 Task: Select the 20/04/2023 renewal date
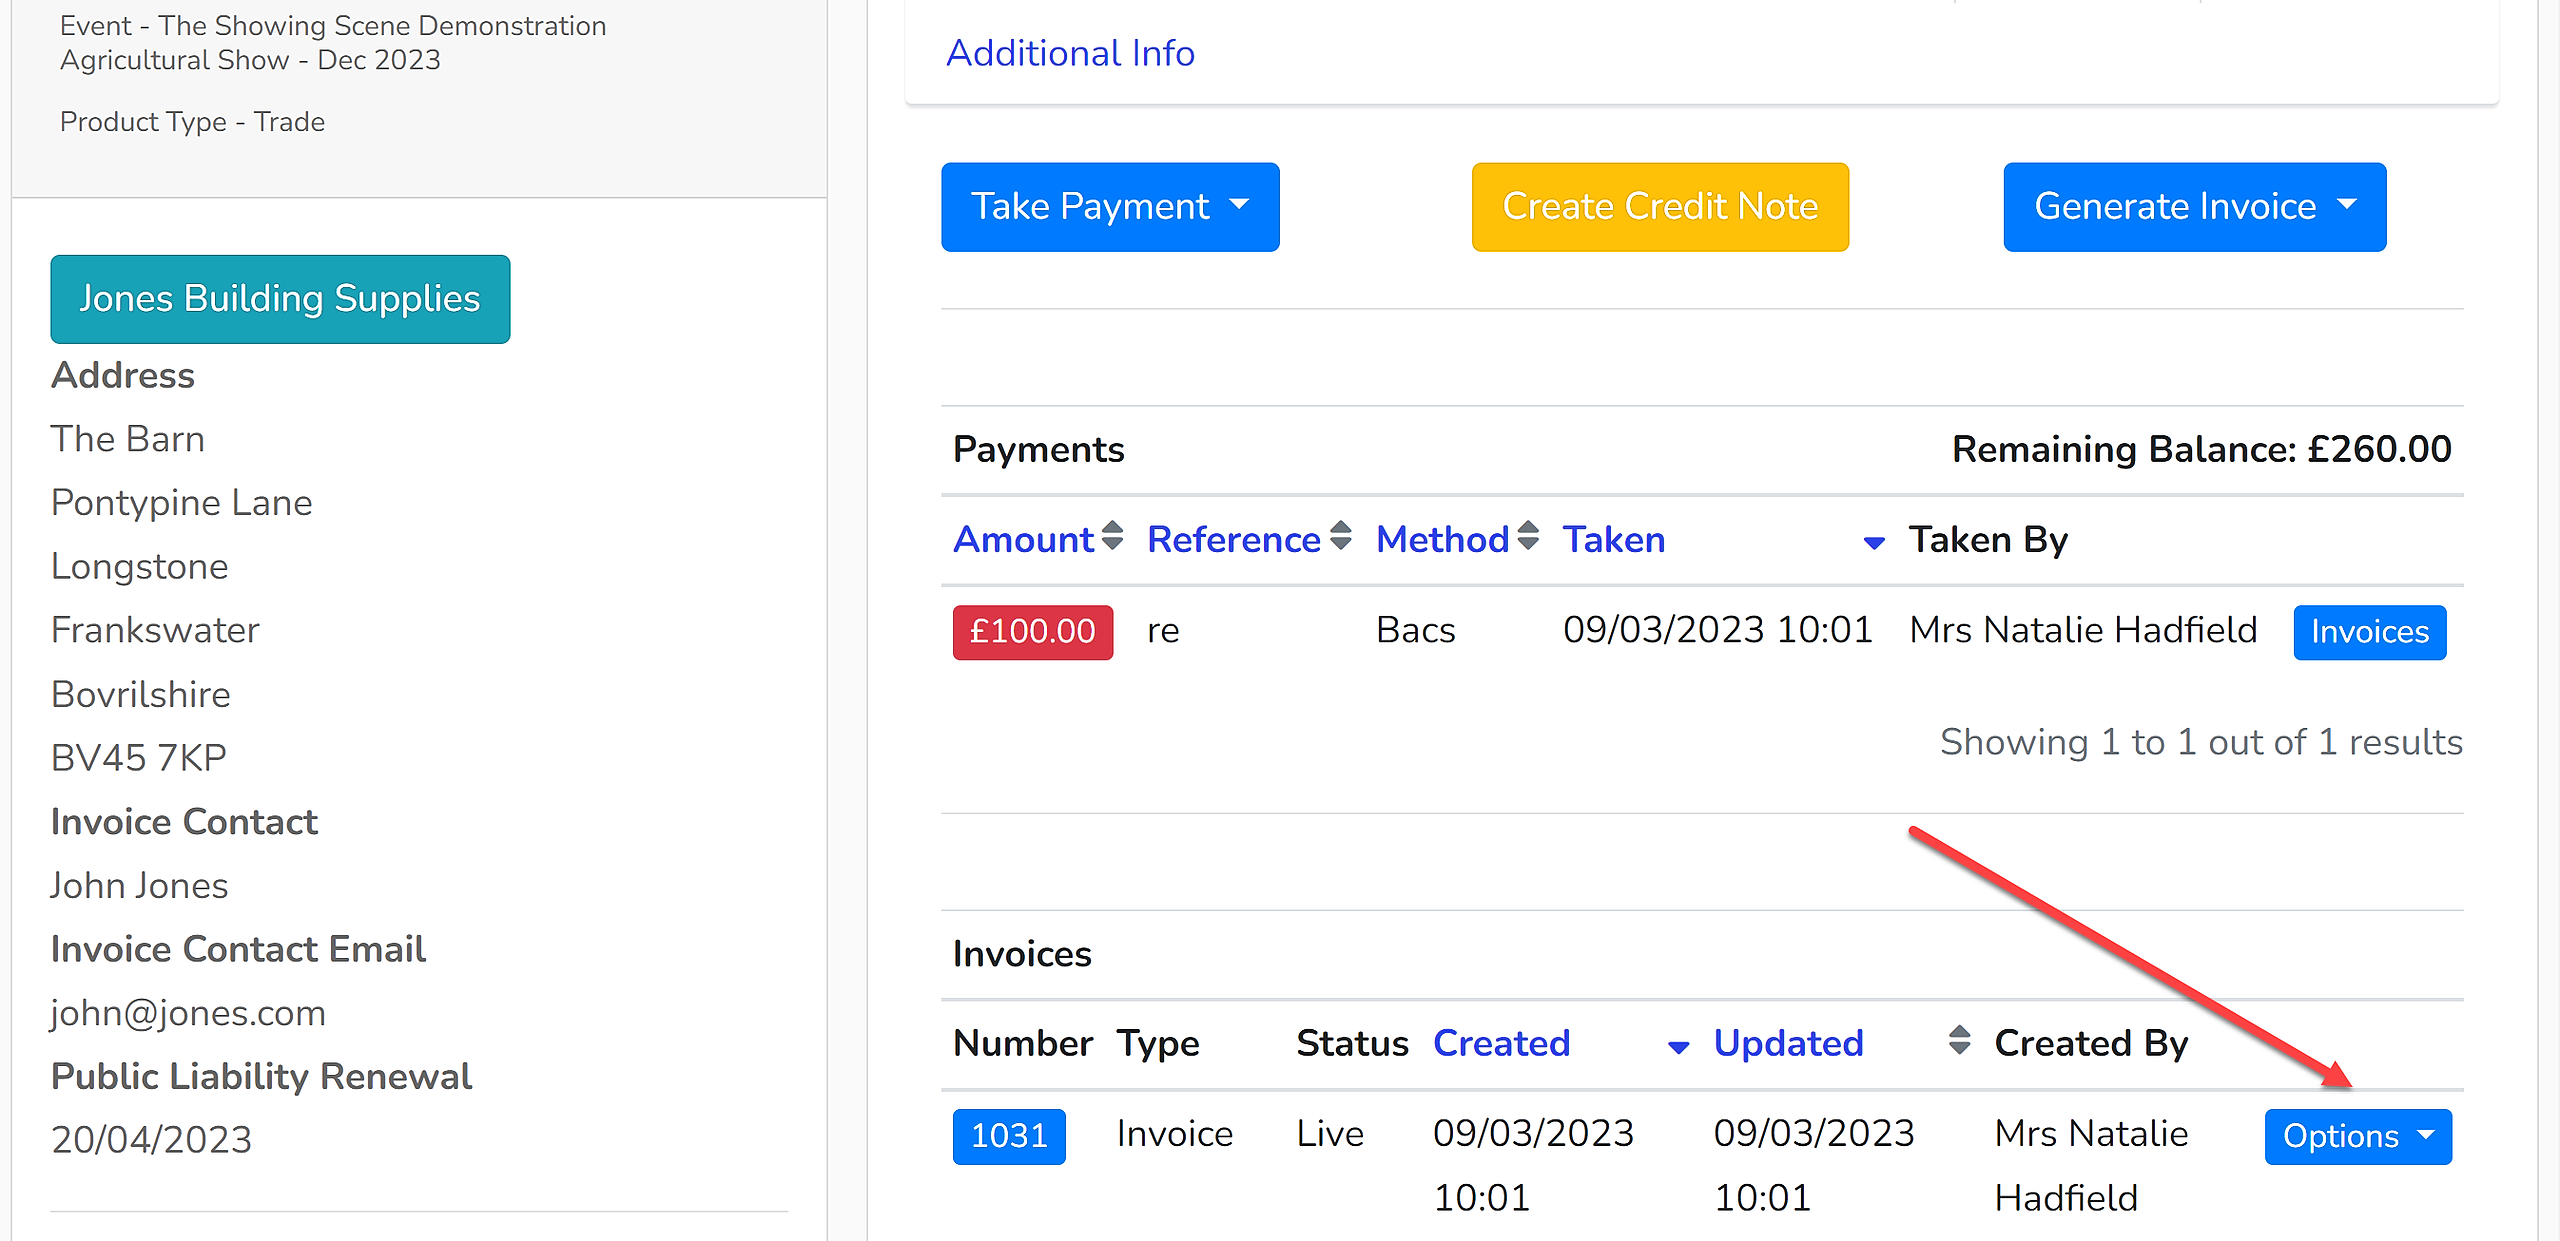(x=152, y=1140)
